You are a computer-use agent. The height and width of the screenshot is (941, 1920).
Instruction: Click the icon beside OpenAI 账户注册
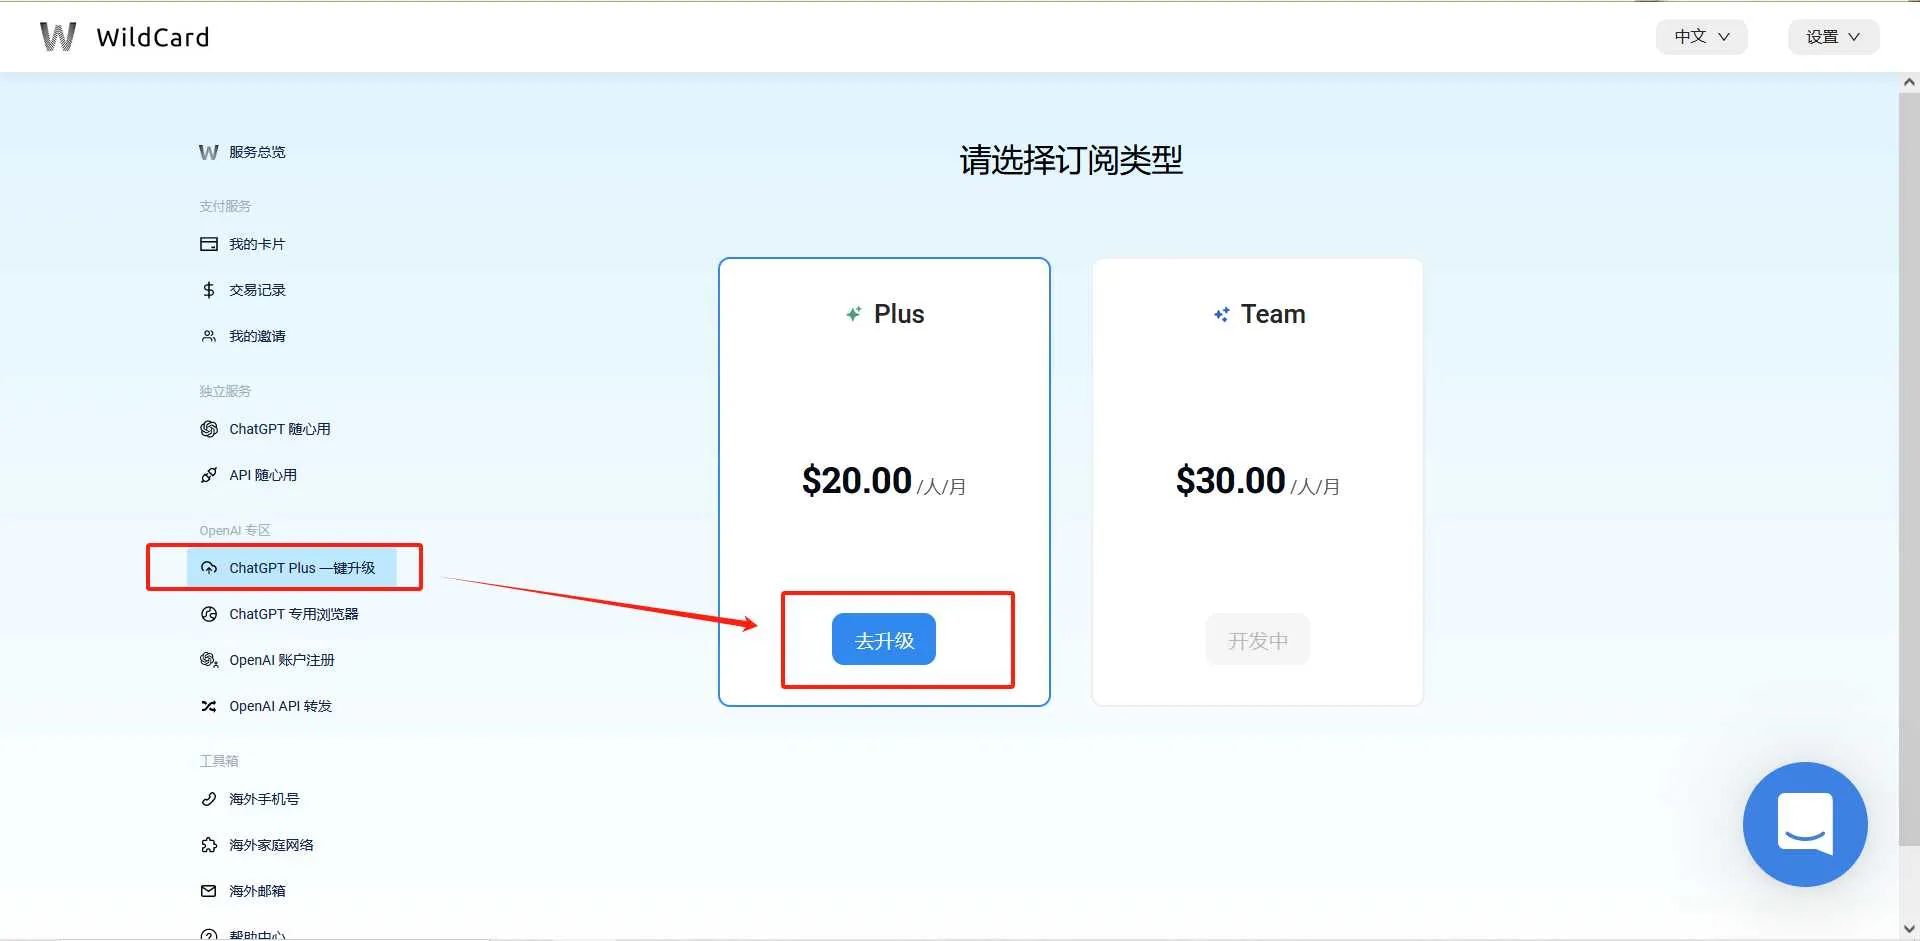click(x=209, y=660)
